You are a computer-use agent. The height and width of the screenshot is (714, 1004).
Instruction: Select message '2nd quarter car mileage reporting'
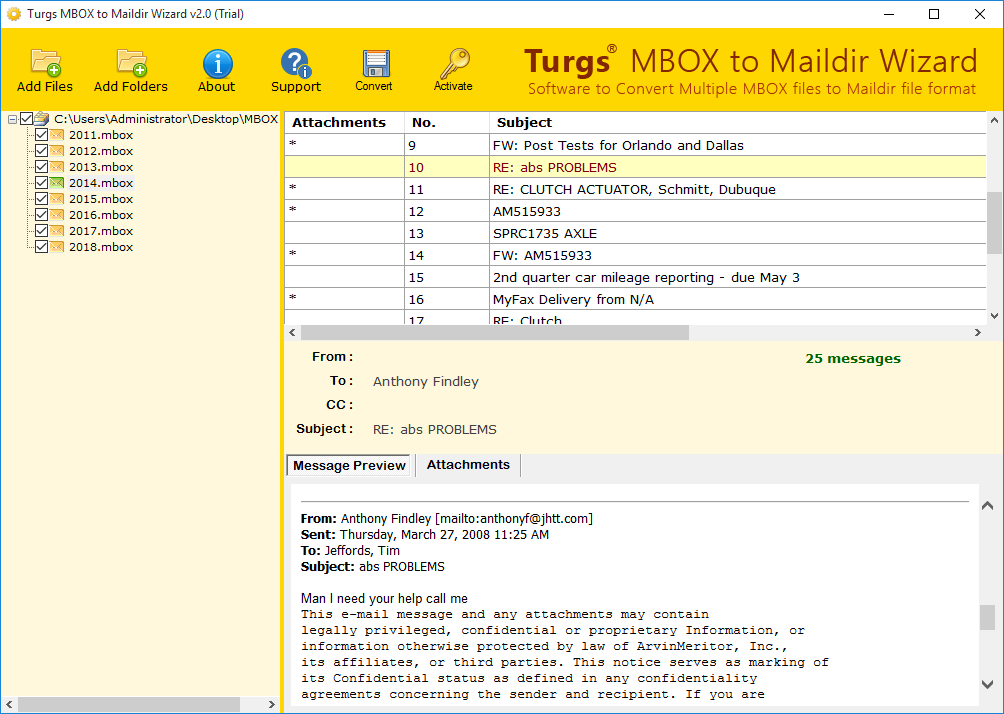coord(635,277)
